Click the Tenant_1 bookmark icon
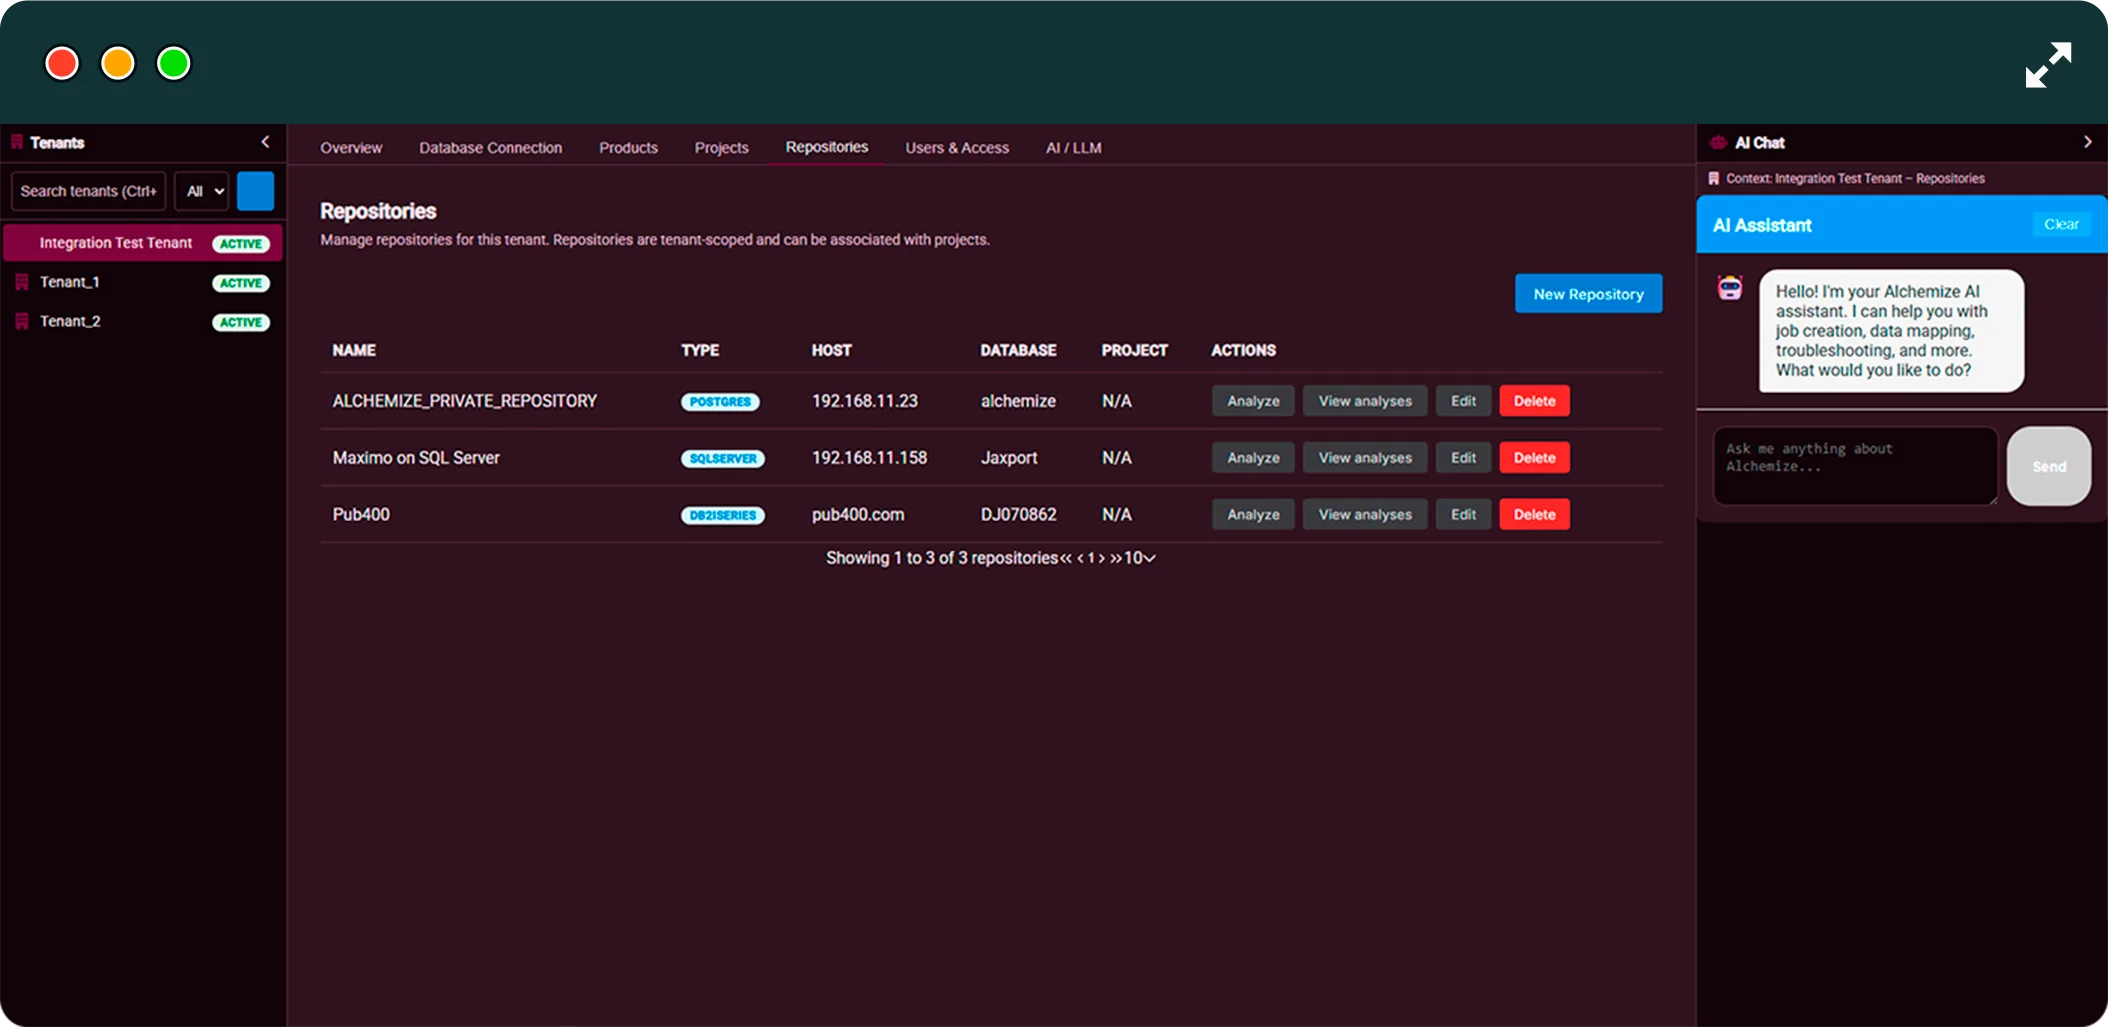Viewport: 2108px width, 1027px height. tap(22, 283)
